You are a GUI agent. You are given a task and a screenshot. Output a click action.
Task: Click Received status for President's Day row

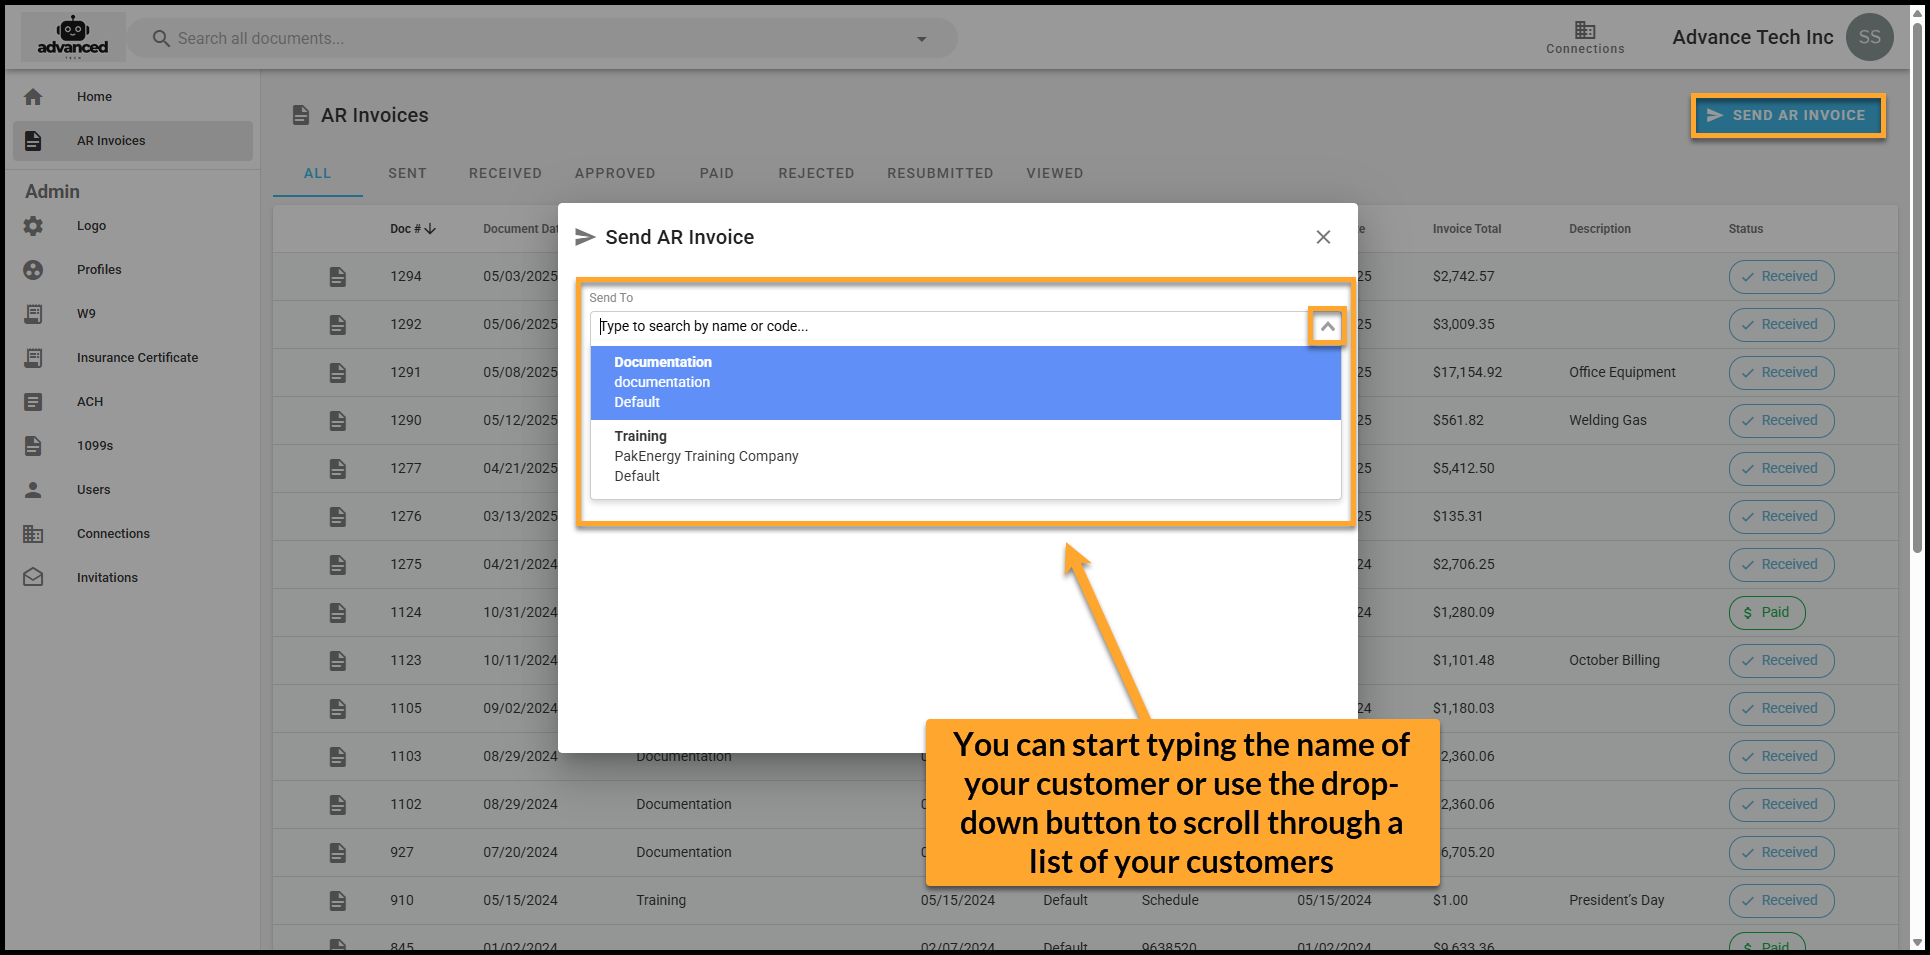[1781, 901]
